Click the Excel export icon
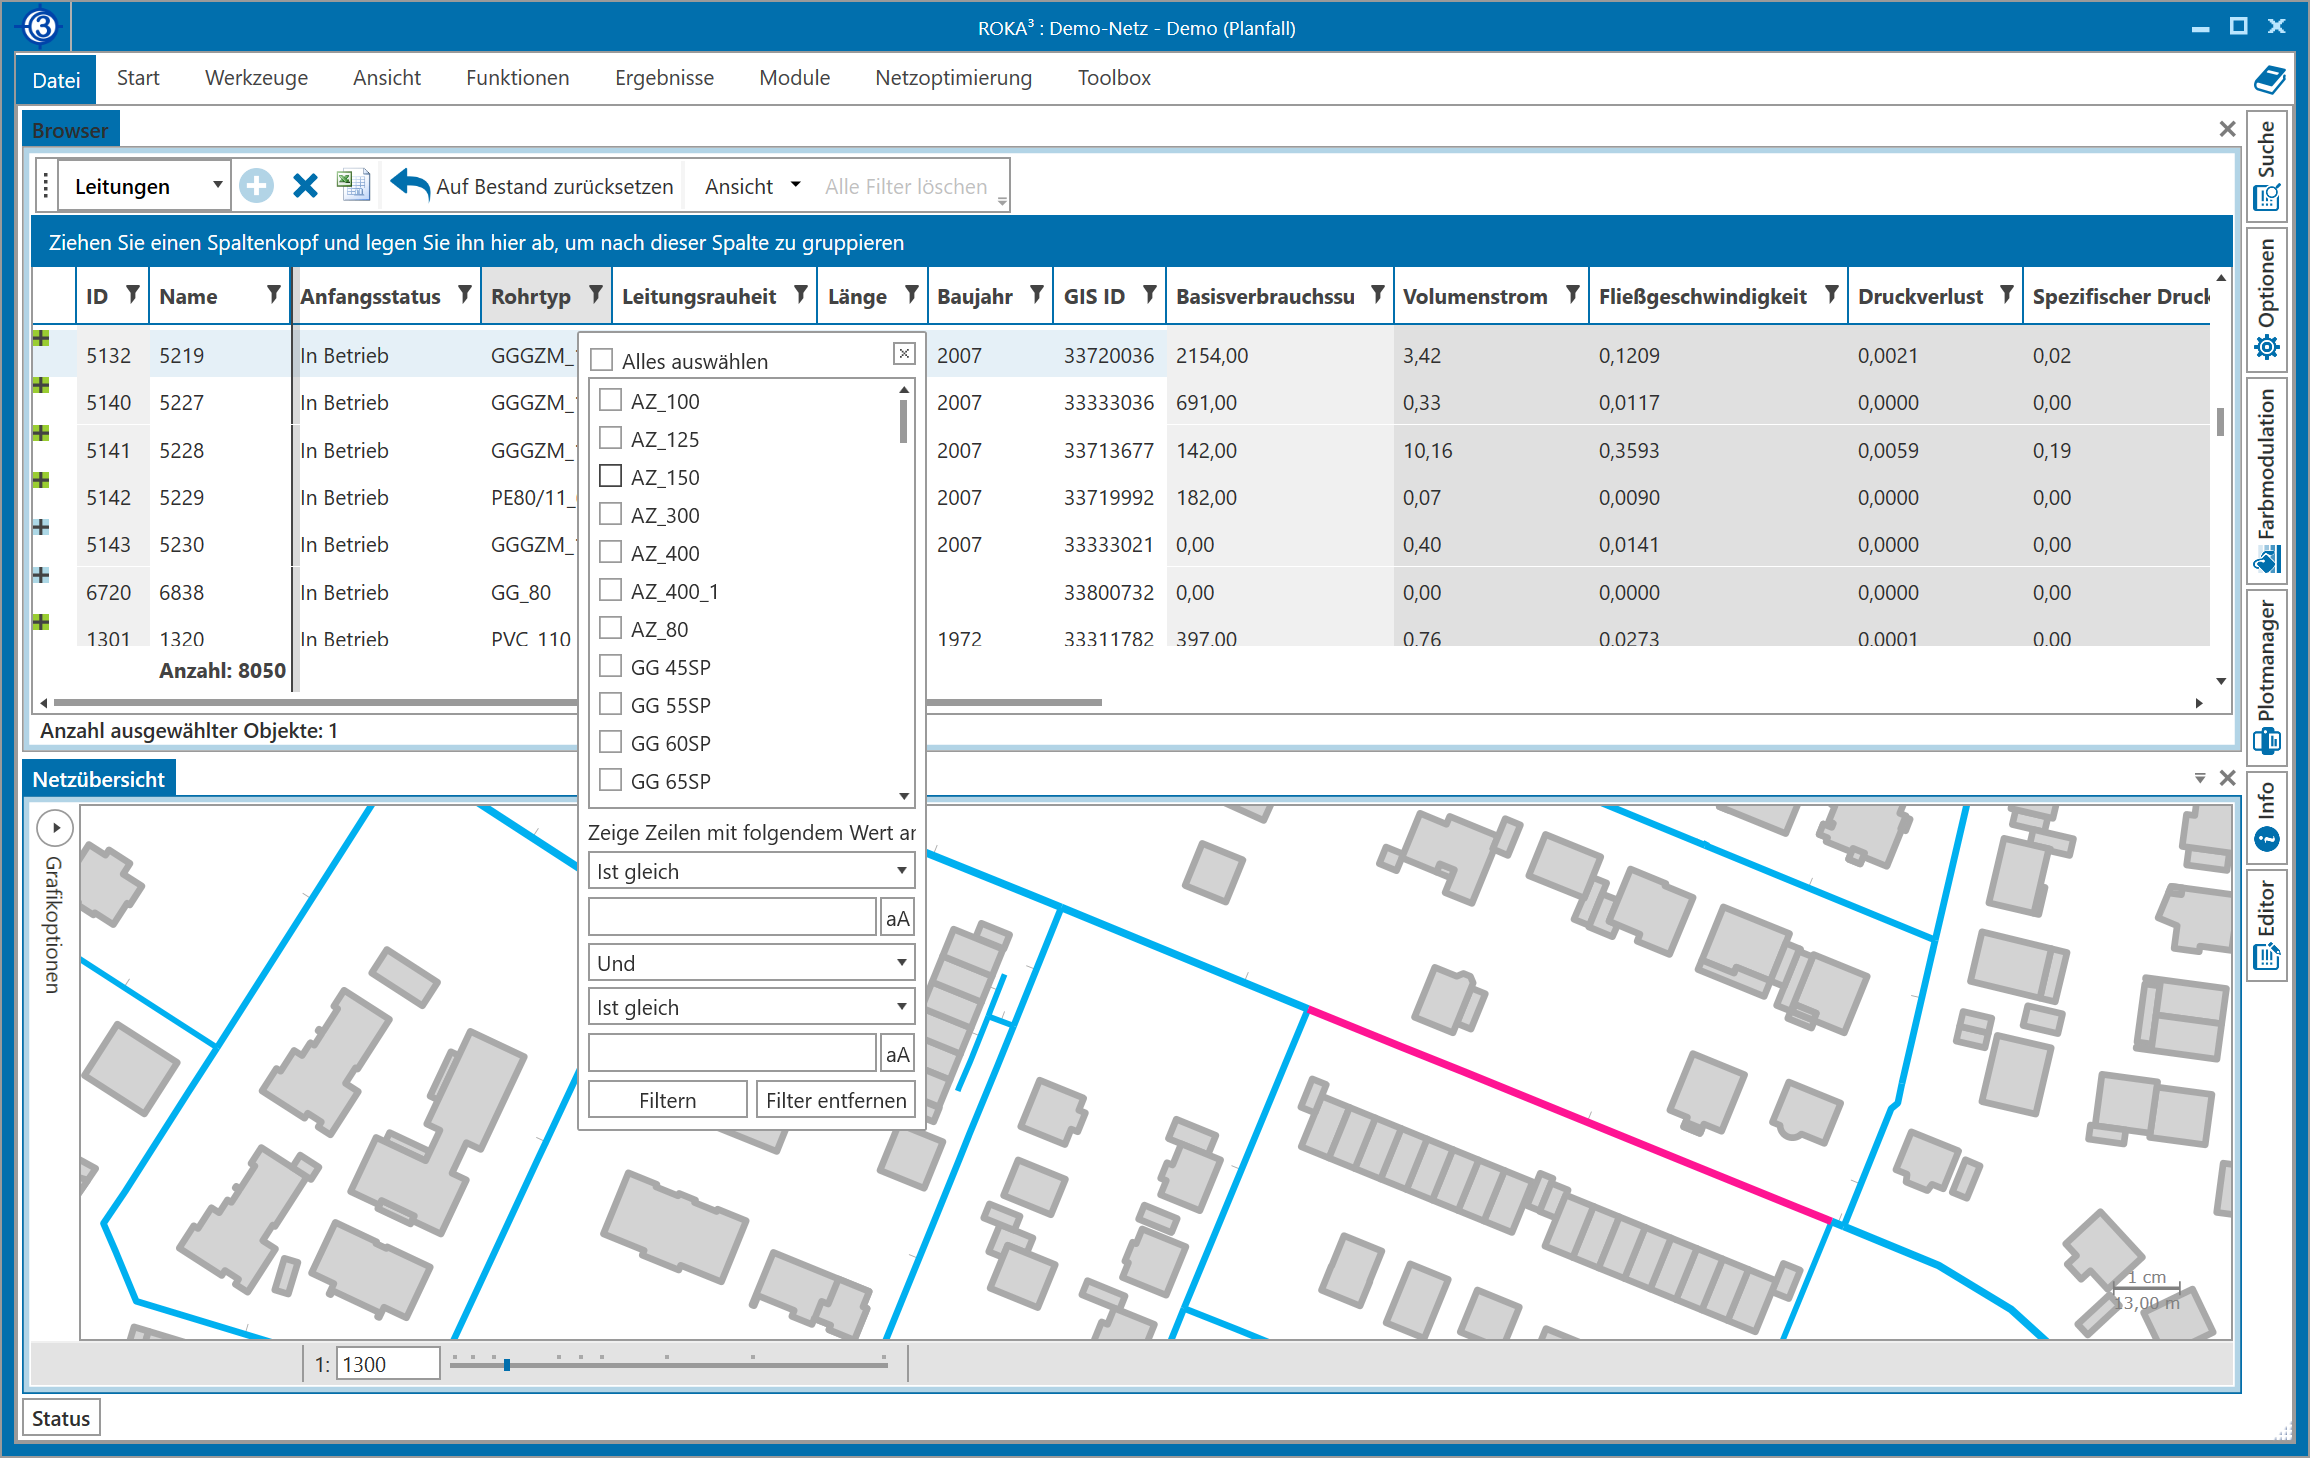This screenshot has width=2310, height=1458. coord(353,185)
